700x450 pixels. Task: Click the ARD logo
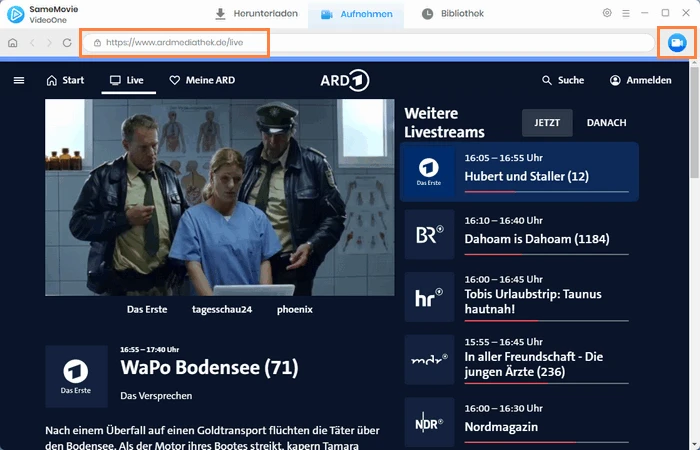tap(345, 80)
